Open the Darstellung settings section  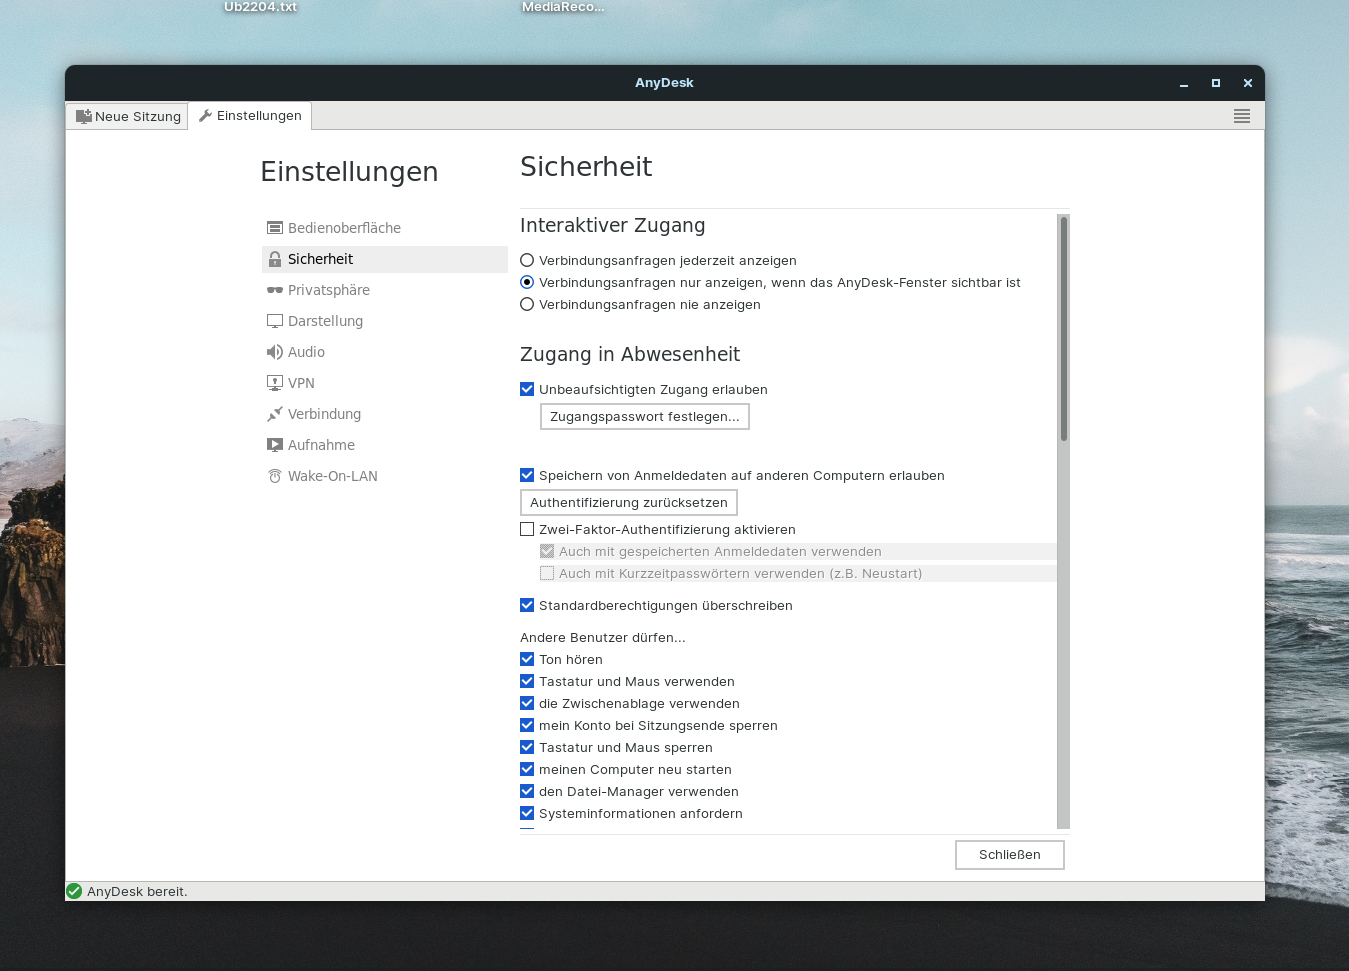[385, 321]
